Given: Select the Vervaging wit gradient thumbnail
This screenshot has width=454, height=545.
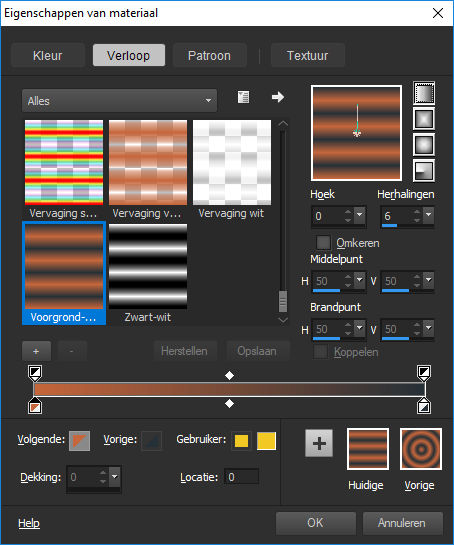Looking at the screenshot, I should (232, 162).
